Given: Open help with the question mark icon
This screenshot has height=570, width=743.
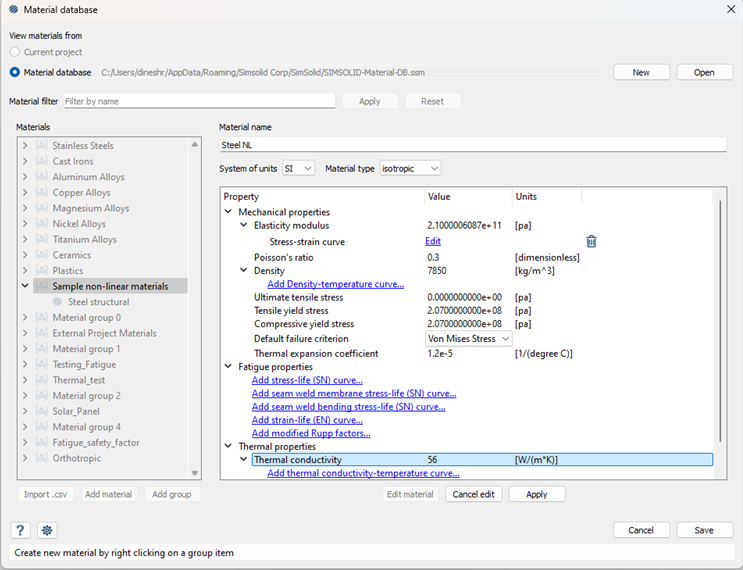Looking at the screenshot, I should click(20, 530).
